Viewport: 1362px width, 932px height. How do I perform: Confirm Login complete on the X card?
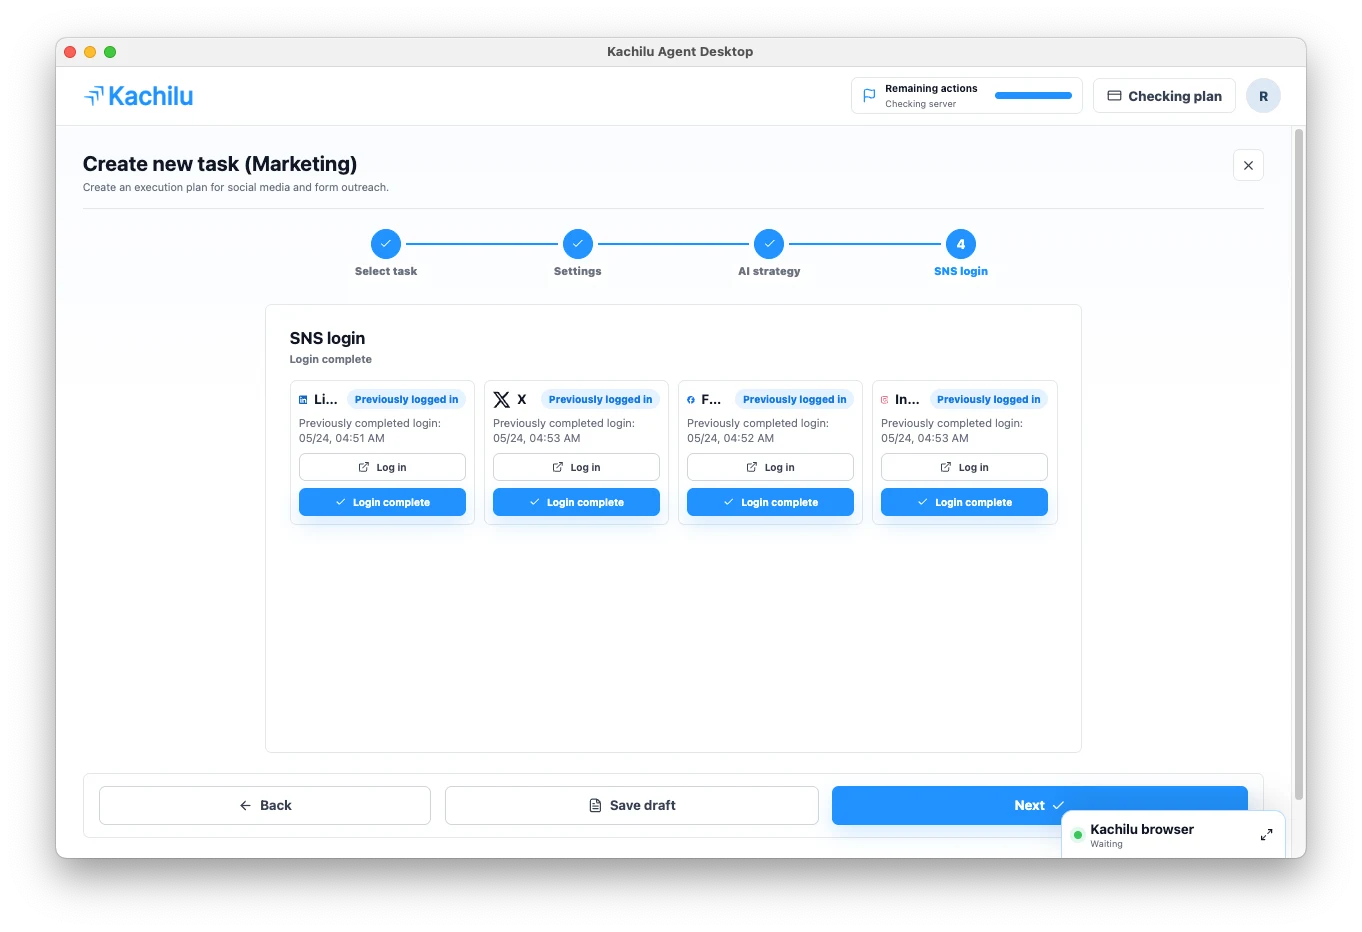coord(576,502)
